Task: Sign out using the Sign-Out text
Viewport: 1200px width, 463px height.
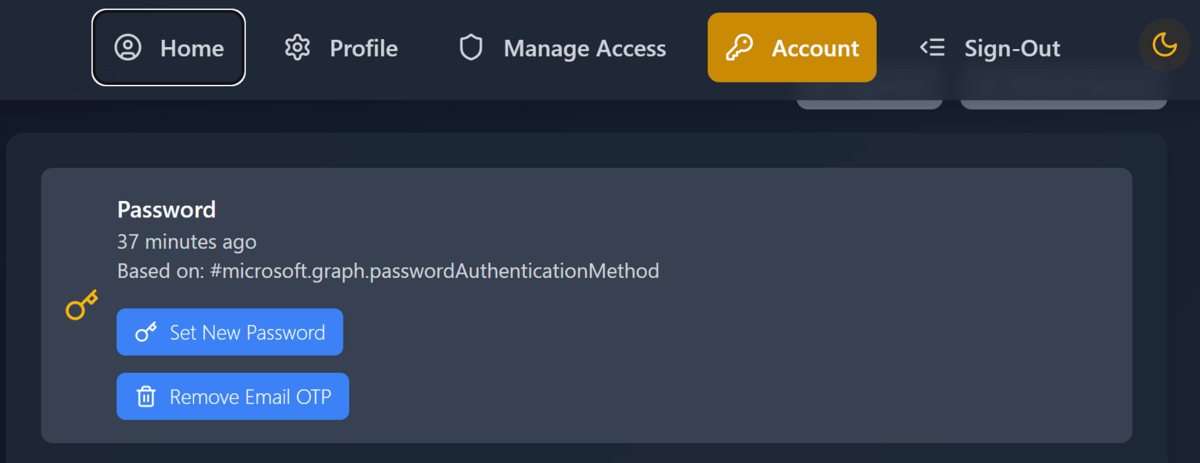Action: coord(1011,48)
